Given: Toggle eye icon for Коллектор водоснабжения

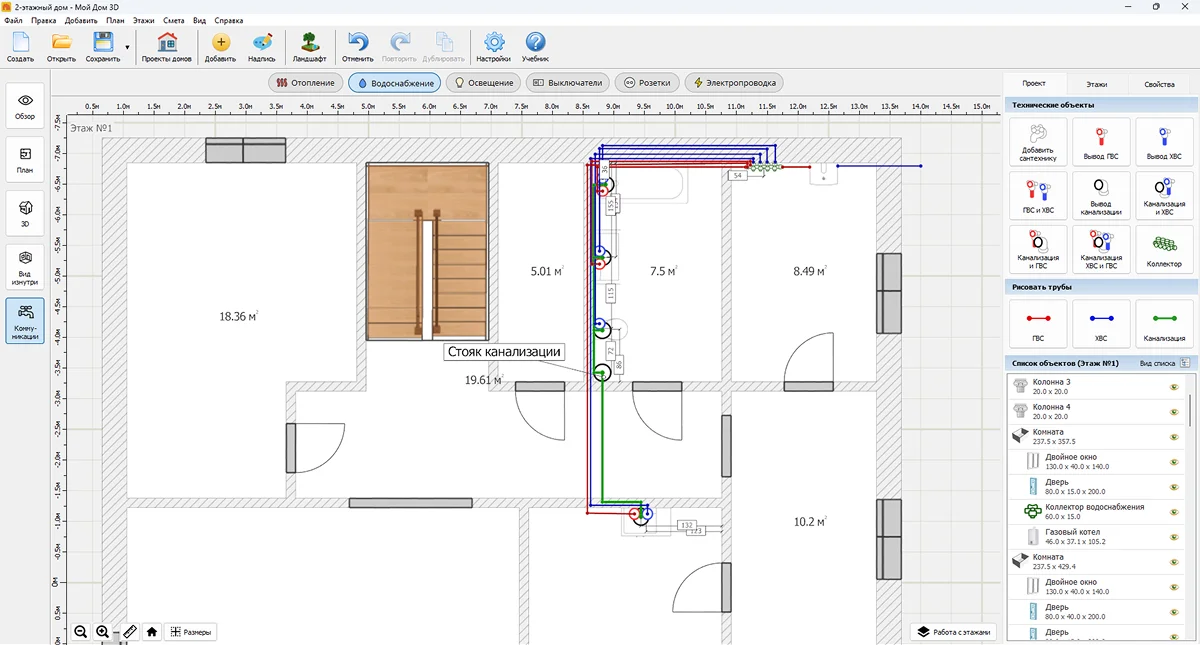Looking at the screenshot, I should click(1174, 512).
